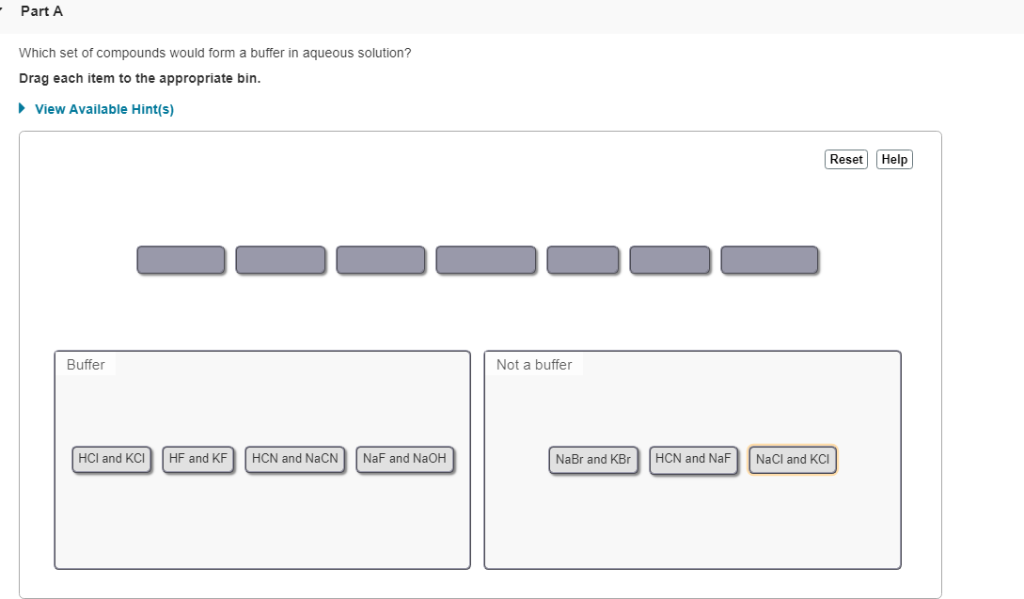Select the HCN and NaCN item
1024x599 pixels.
[x=295, y=459]
